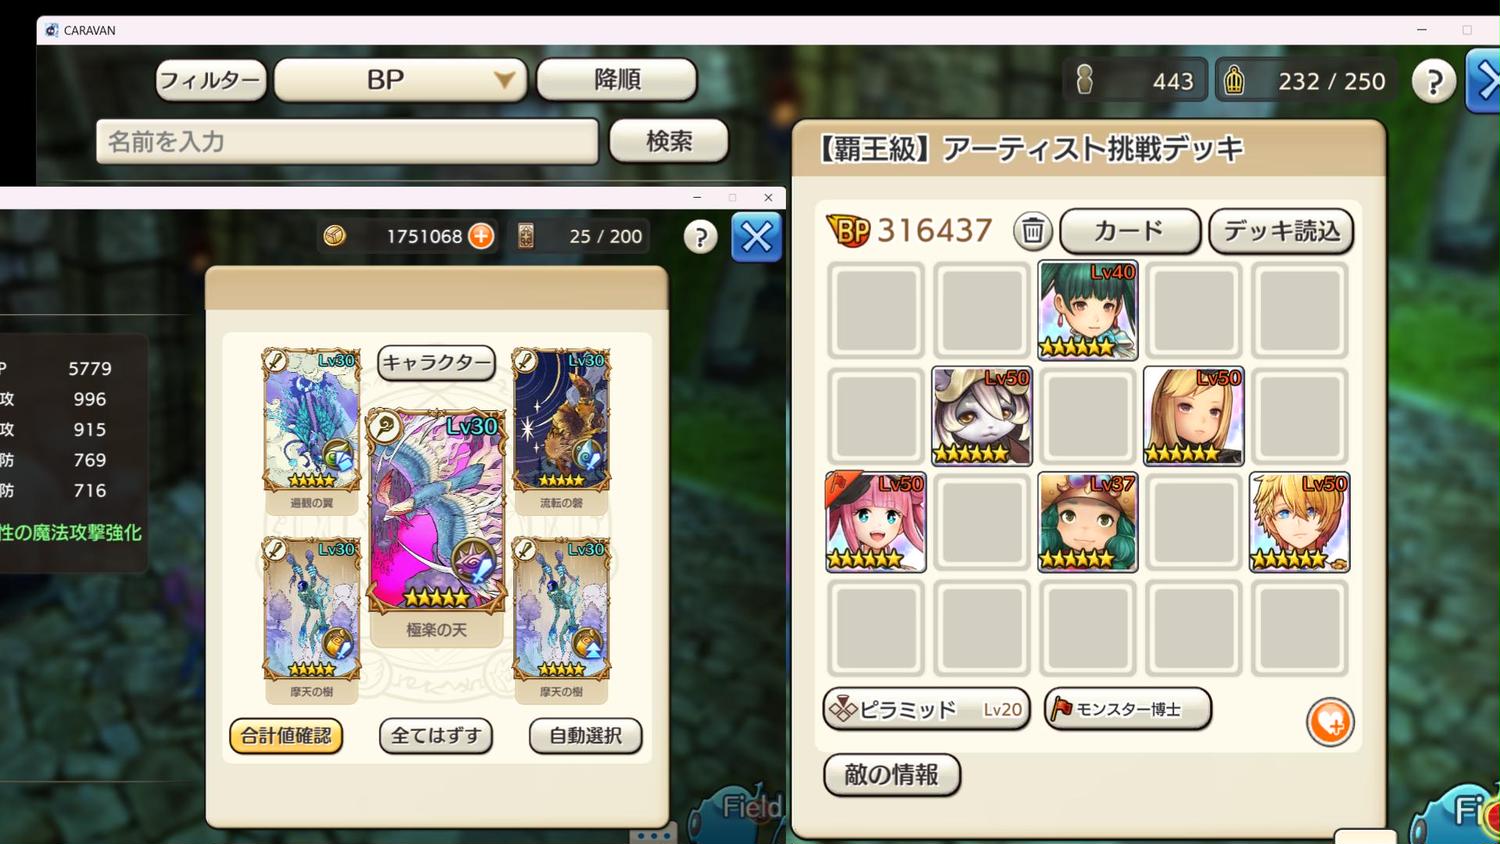Select the Lv37 character with brown hat
The image size is (1500, 844).
coord(1087,522)
